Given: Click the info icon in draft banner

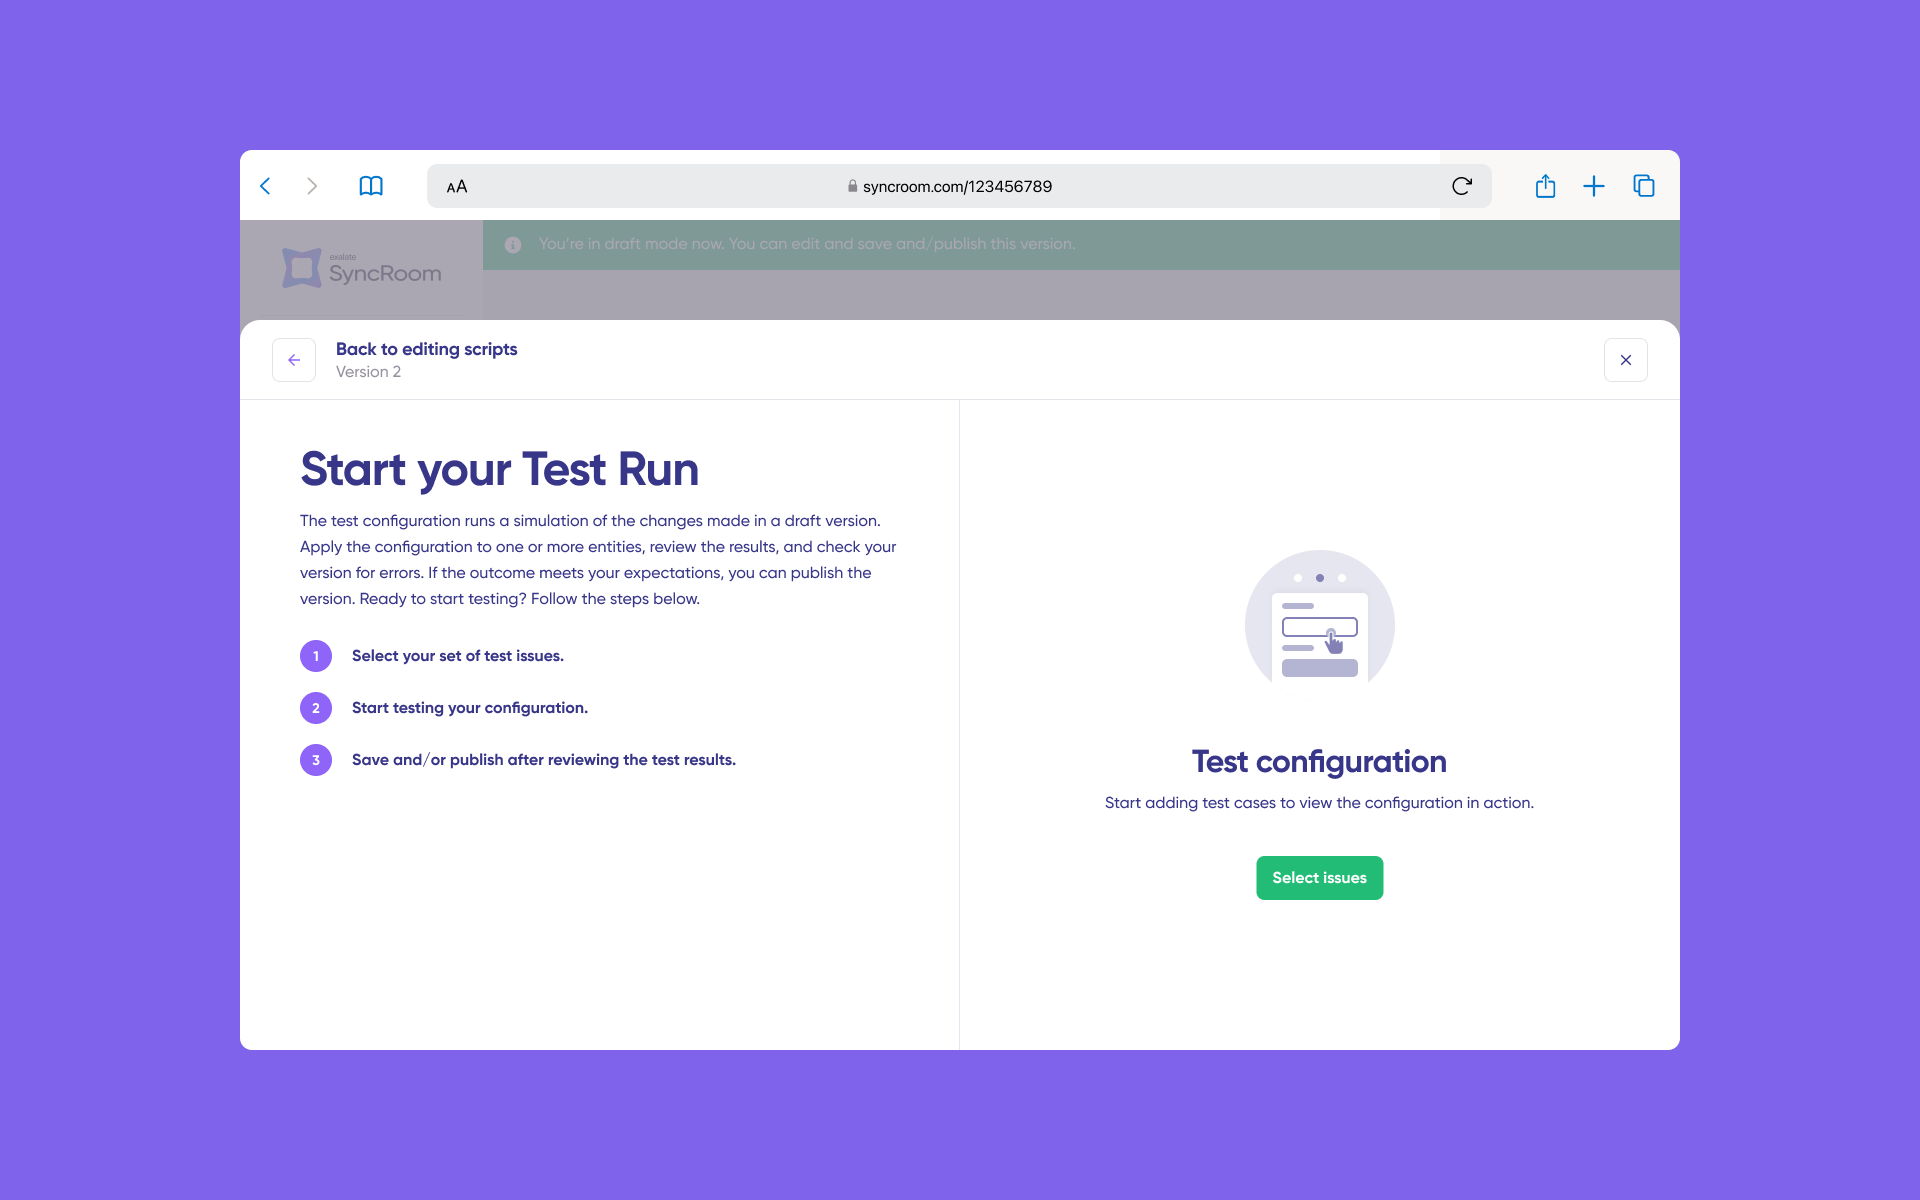Looking at the screenshot, I should tap(513, 245).
